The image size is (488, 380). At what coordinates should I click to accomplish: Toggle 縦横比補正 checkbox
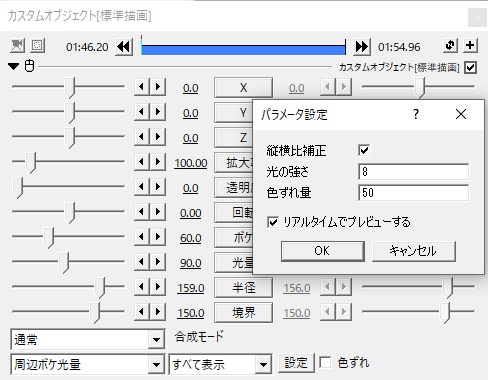364,150
